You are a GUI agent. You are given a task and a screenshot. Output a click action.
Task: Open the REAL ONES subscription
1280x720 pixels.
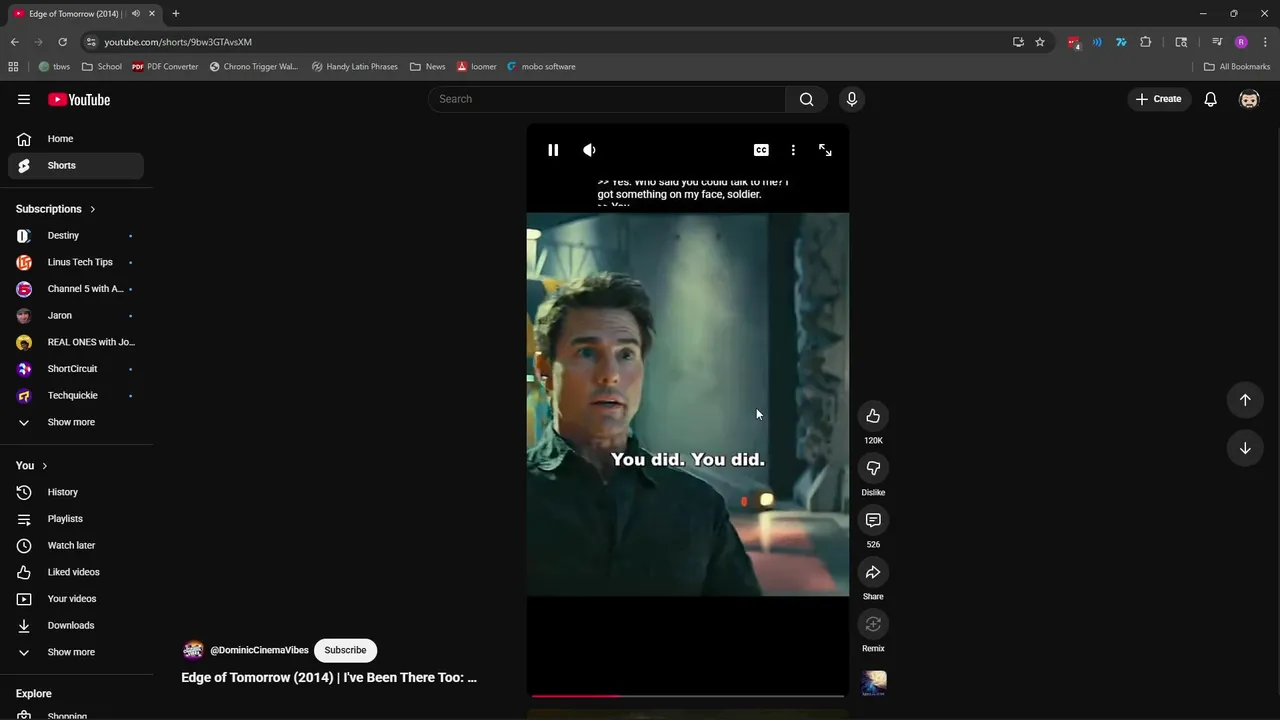pyautogui.click(x=76, y=342)
